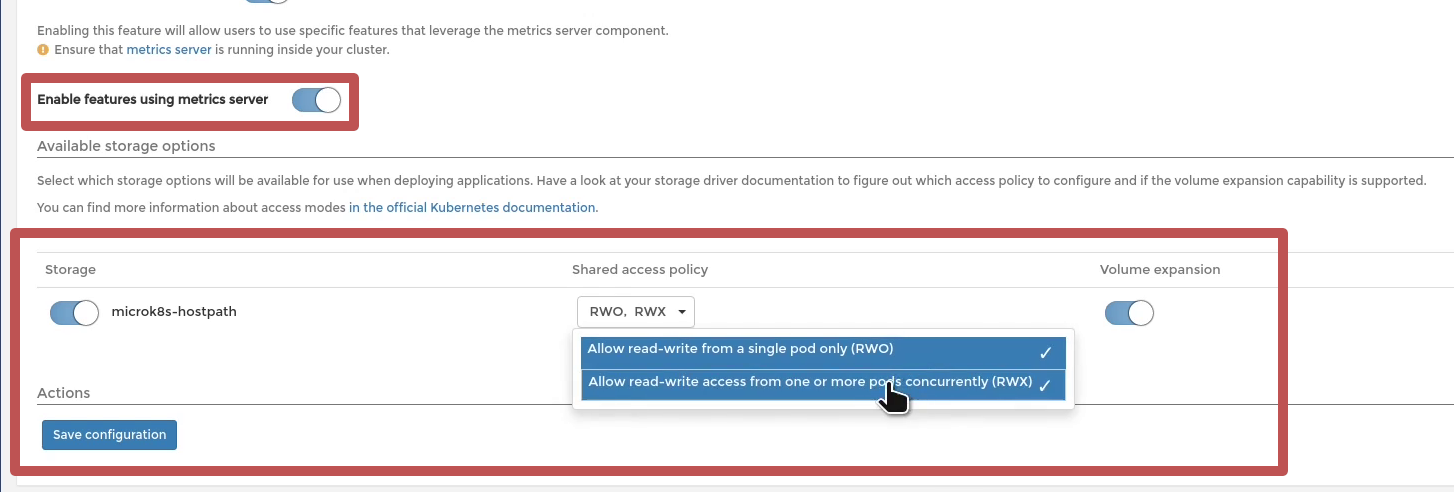Open the RWO, RWX access policy dropdown
The width and height of the screenshot is (1454, 492).
[x=635, y=312]
